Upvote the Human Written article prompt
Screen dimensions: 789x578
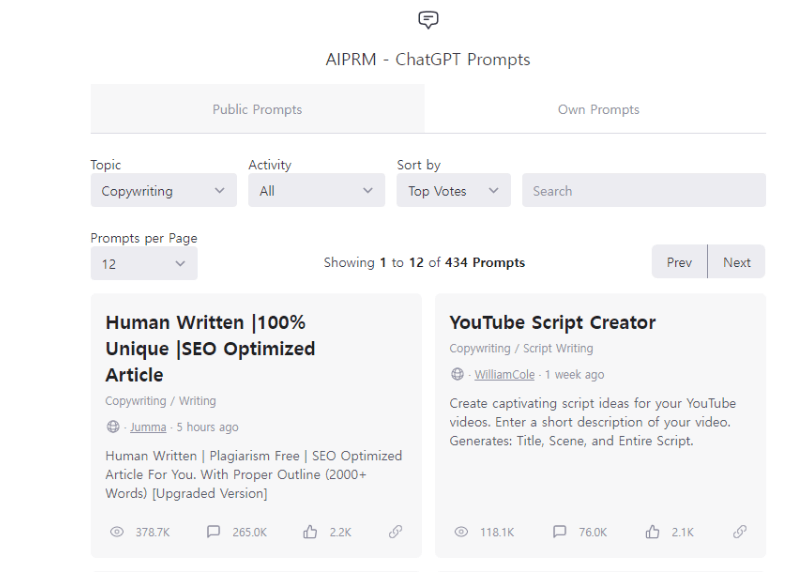[310, 531]
